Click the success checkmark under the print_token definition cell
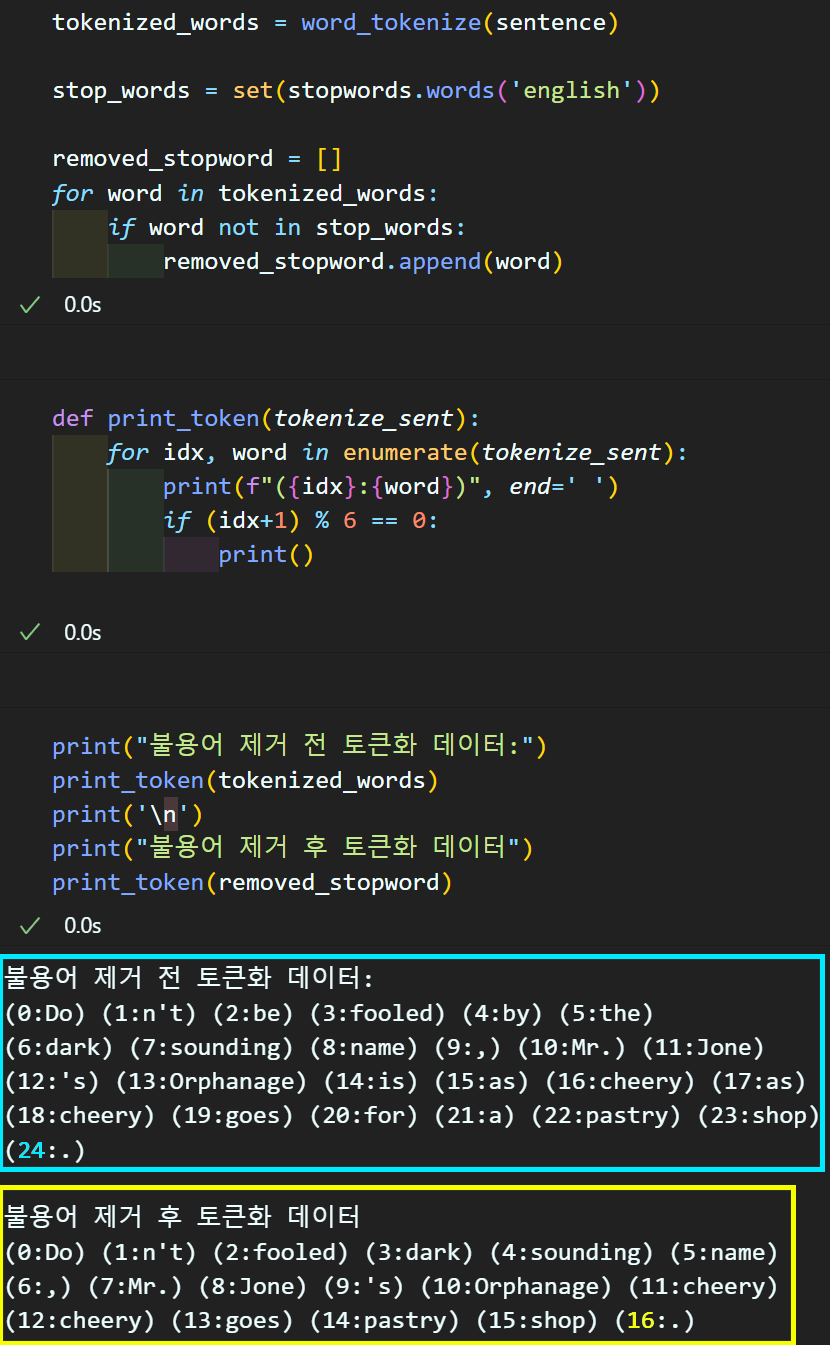The image size is (830, 1345). tap(30, 632)
